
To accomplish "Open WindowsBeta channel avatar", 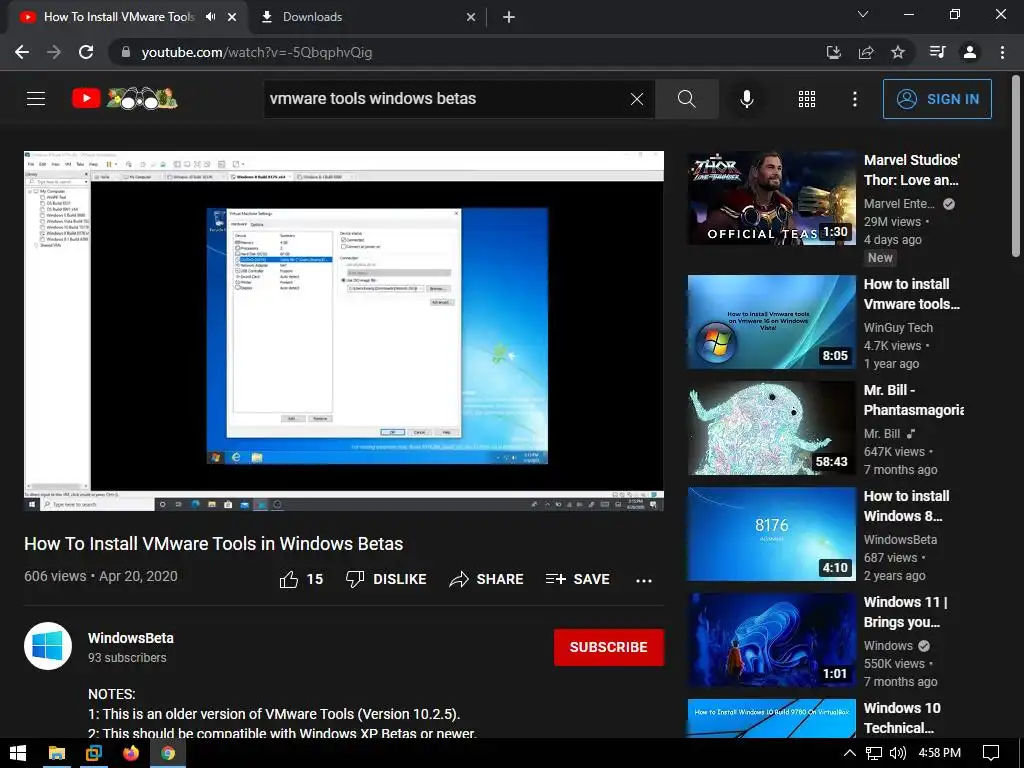I will click(x=48, y=647).
